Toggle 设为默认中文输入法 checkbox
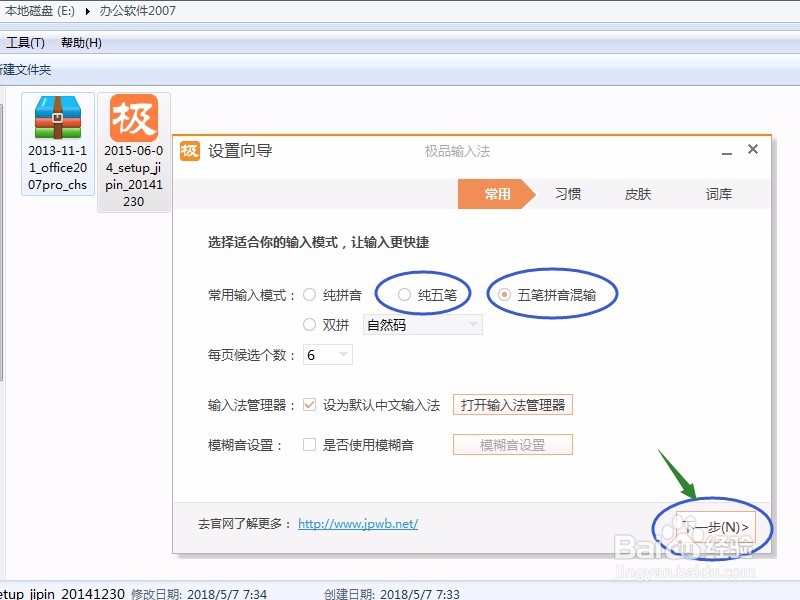The height and width of the screenshot is (600, 800). click(309, 405)
